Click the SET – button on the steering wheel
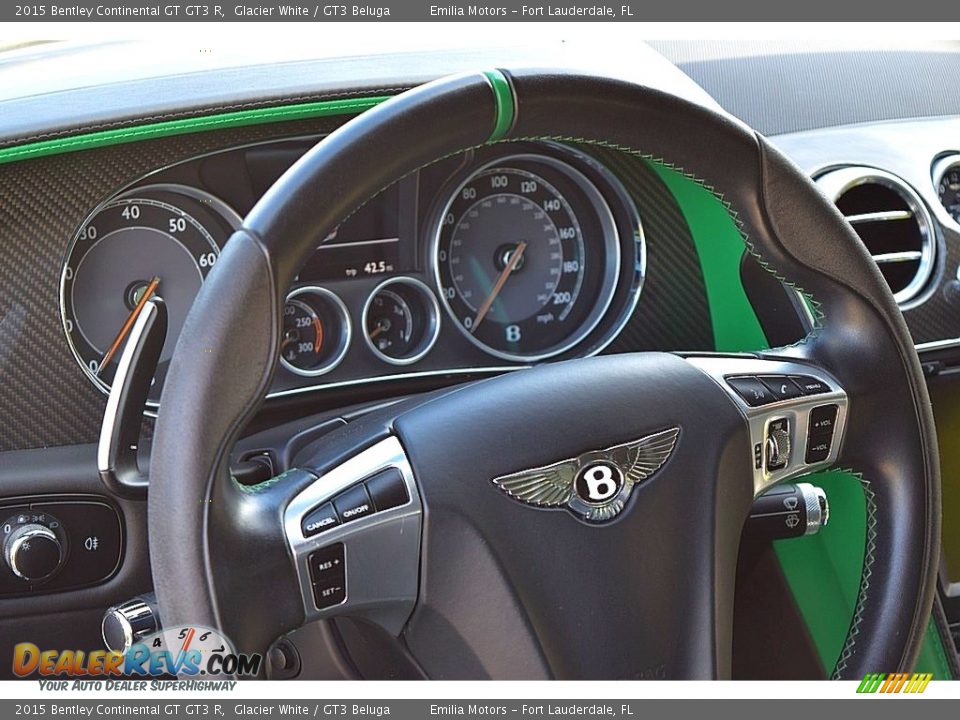The width and height of the screenshot is (960, 720). click(x=331, y=593)
